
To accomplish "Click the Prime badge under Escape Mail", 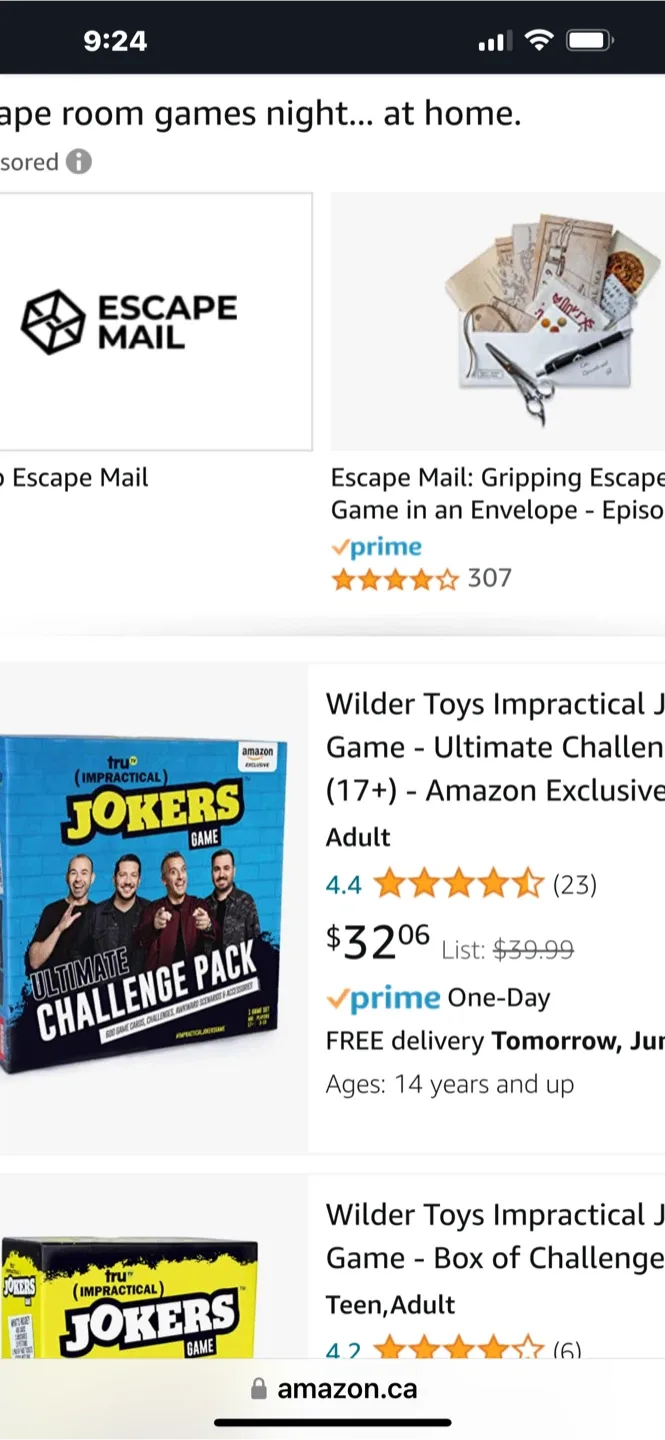I will 376,546.
